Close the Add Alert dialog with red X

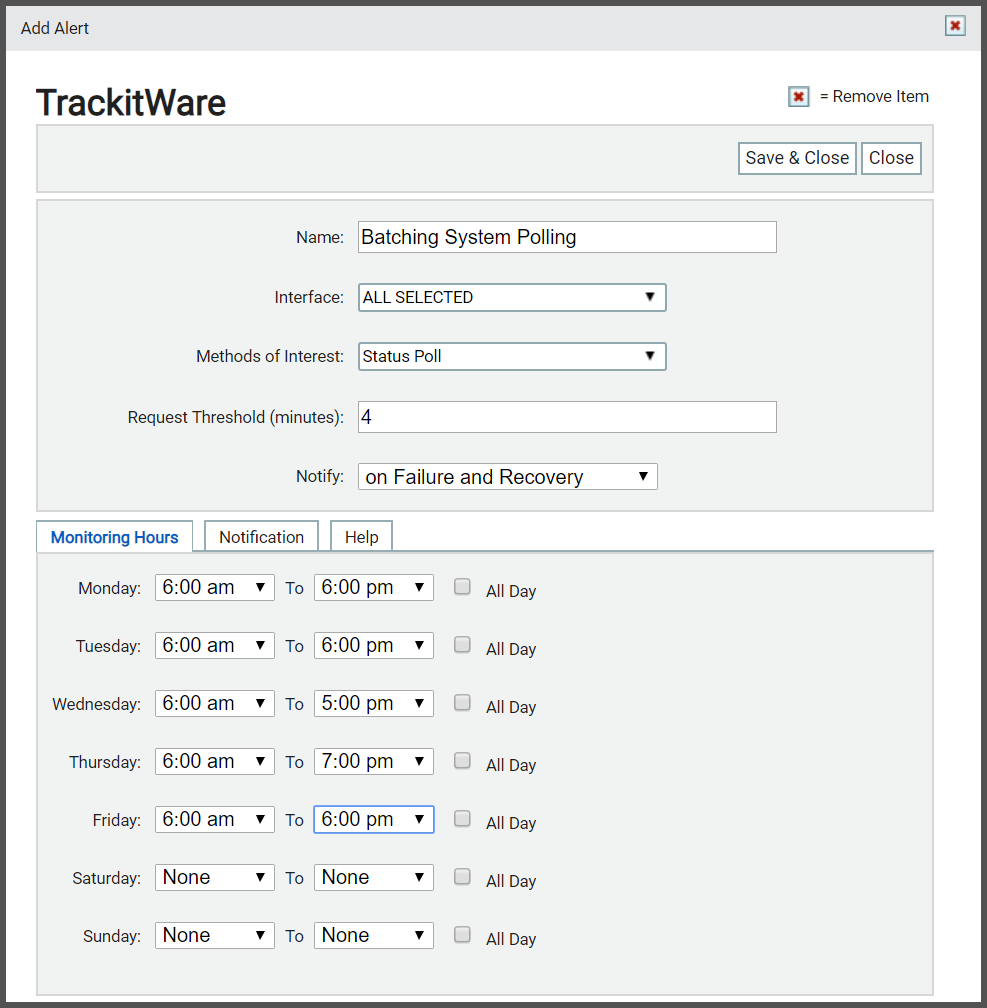click(955, 26)
